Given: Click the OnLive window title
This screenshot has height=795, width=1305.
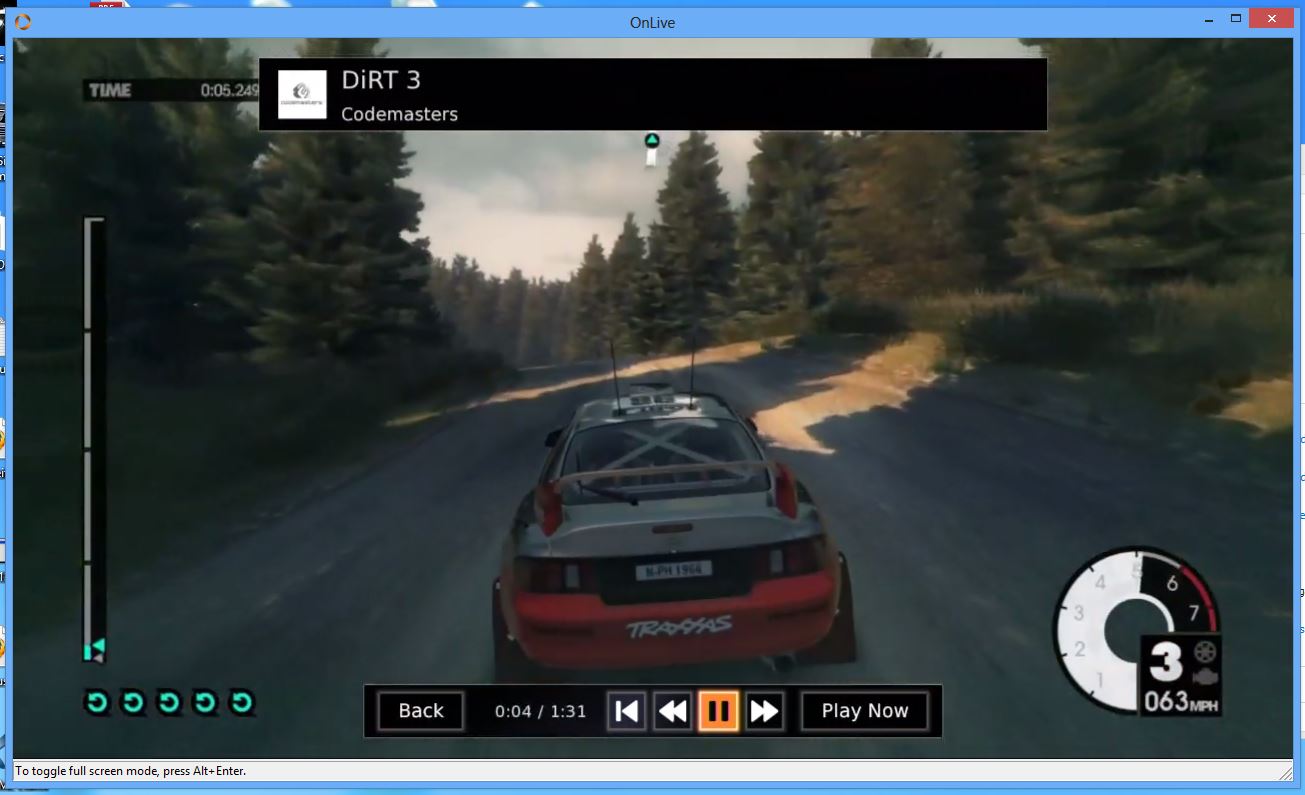Looking at the screenshot, I should click(652, 22).
